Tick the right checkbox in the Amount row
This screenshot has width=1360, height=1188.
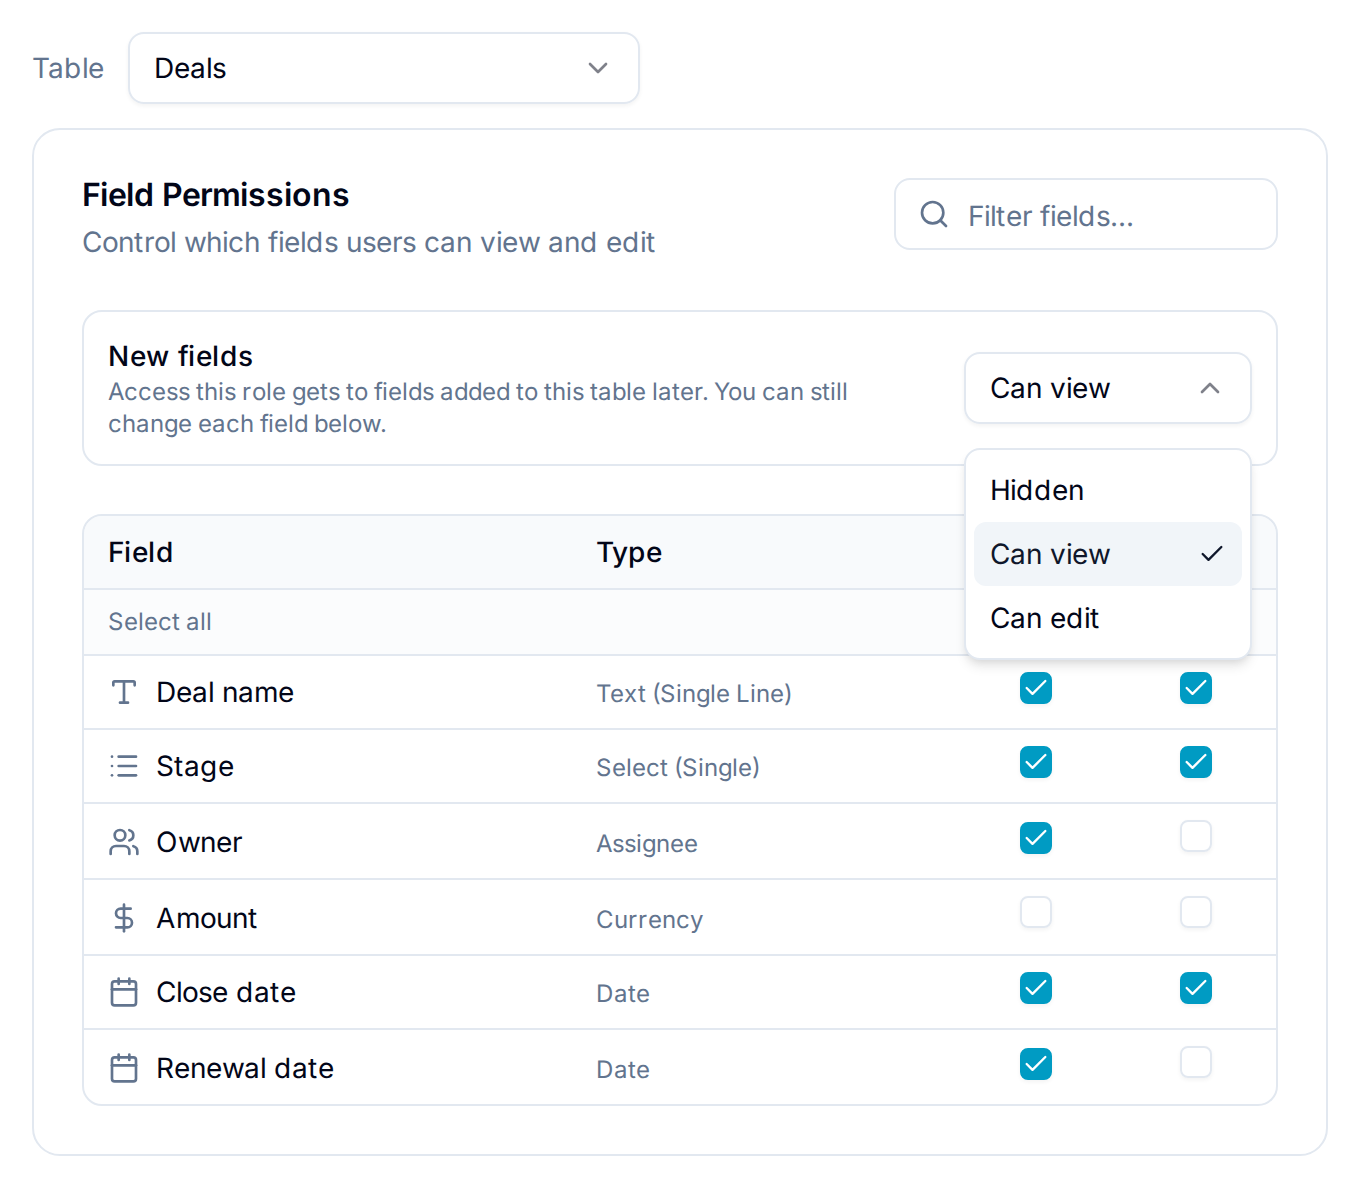(x=1196, y=912)
